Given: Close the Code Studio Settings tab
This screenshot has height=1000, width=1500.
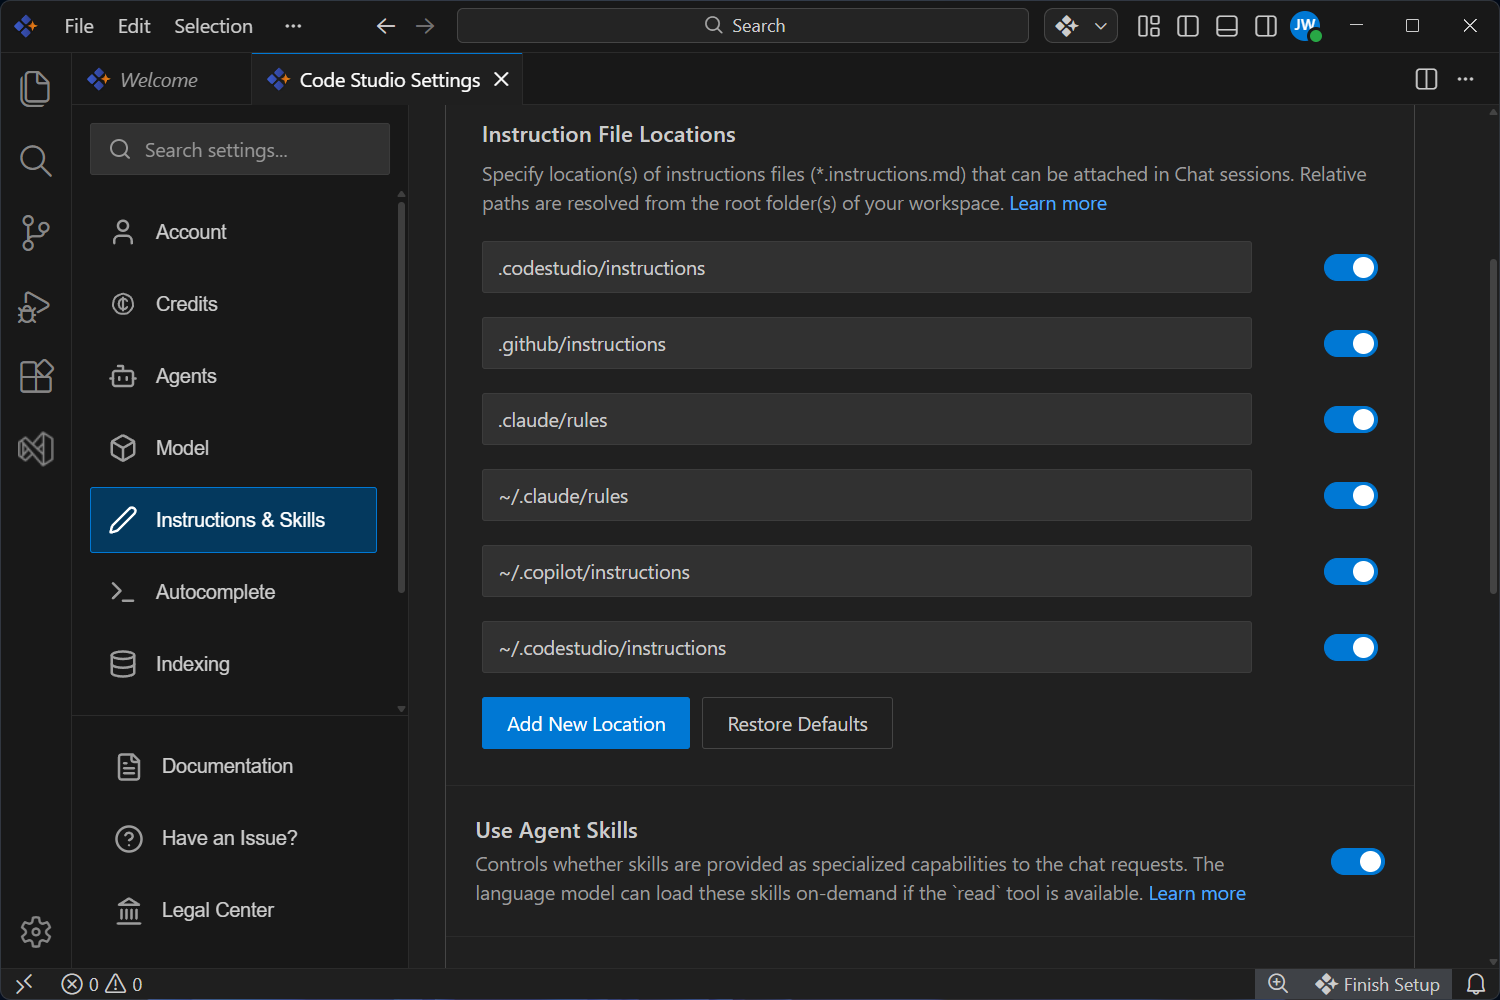Looking at the screenshot, I should [x=501, y=79].
